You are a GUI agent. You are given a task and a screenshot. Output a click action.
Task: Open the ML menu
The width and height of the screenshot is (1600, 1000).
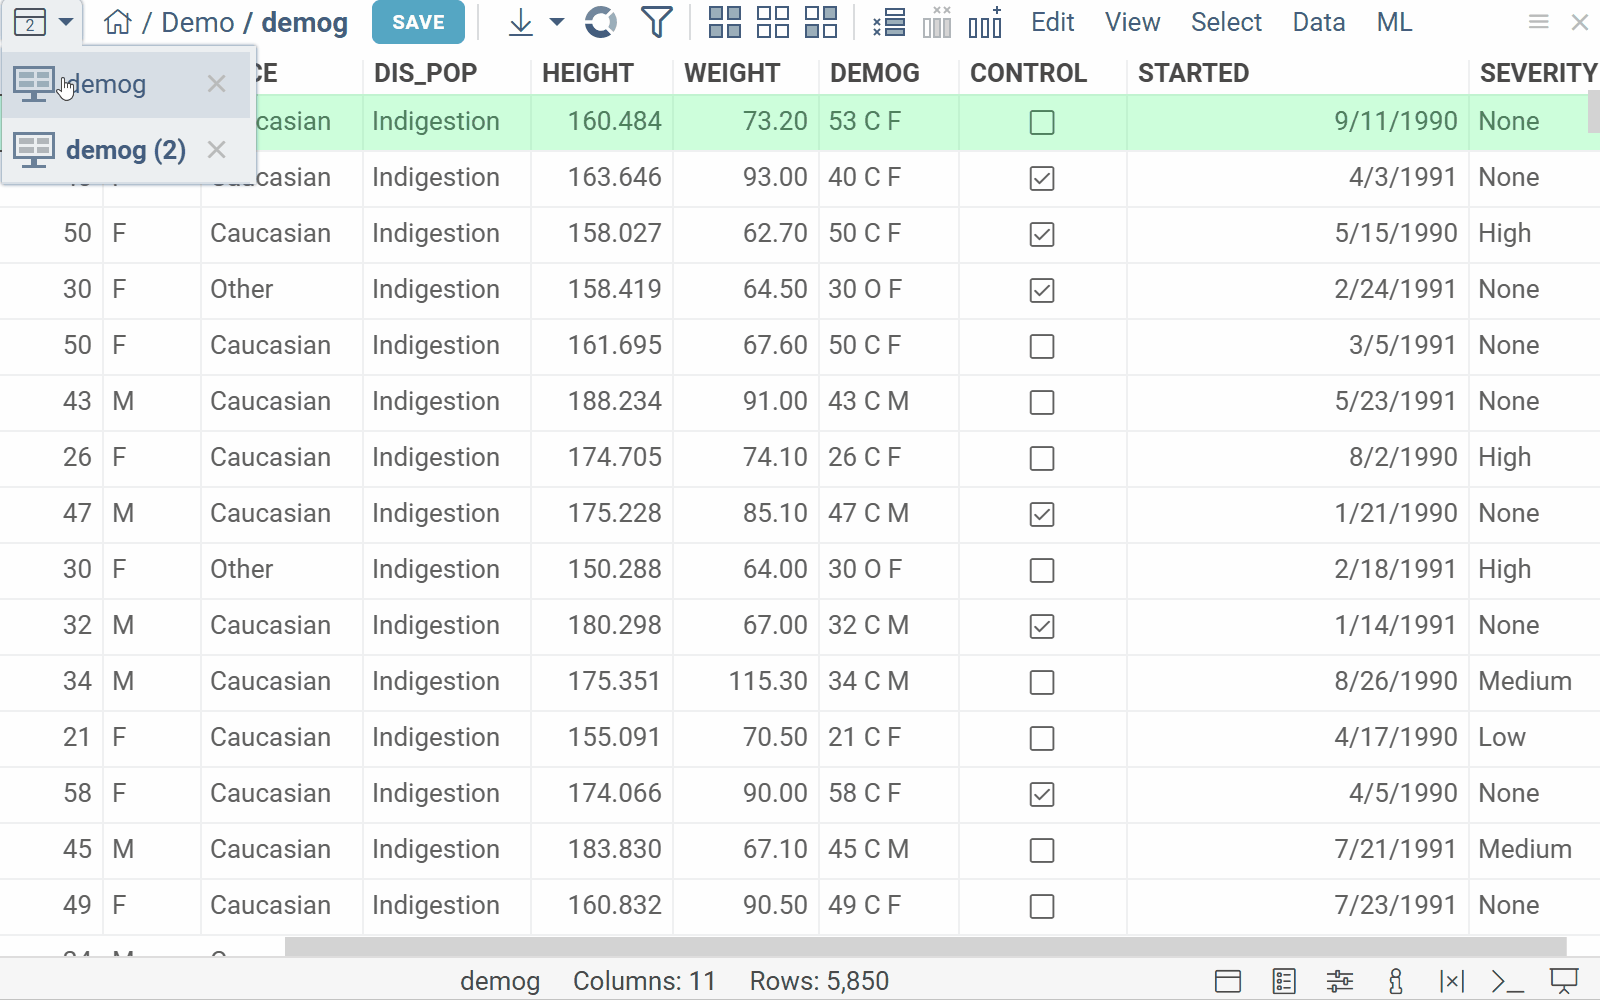tap(1394, 22)
